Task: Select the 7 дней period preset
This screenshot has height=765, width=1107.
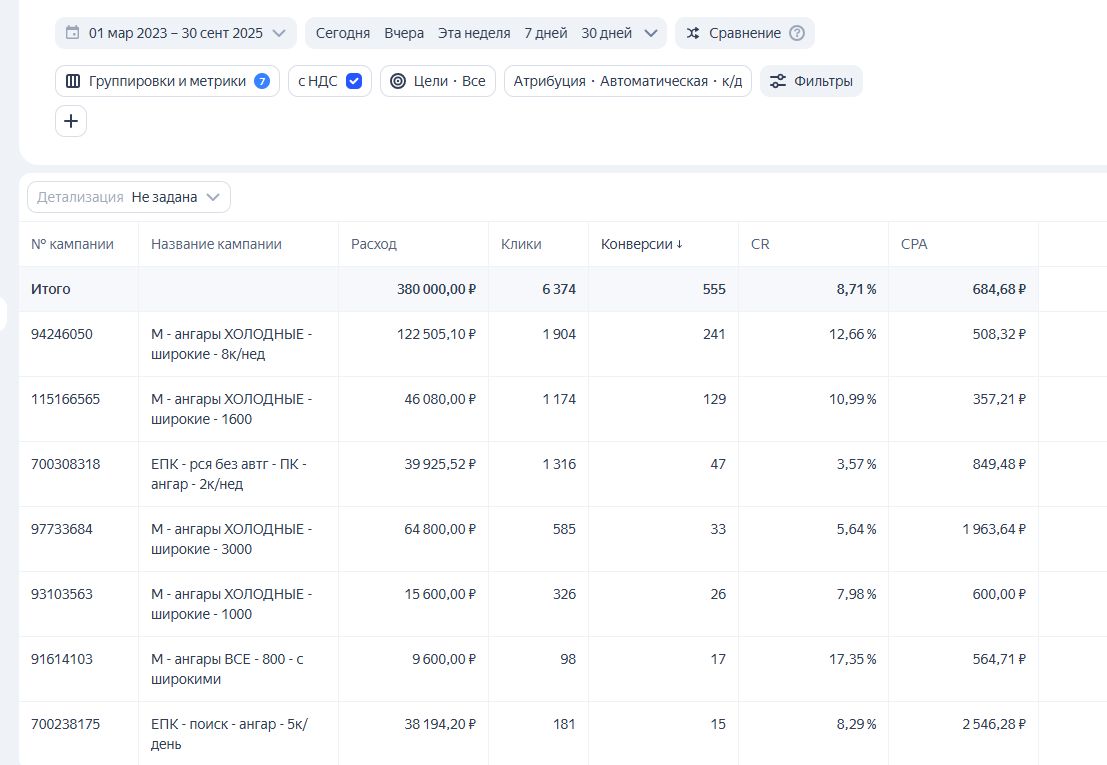Action: click(x=545, y=33)
